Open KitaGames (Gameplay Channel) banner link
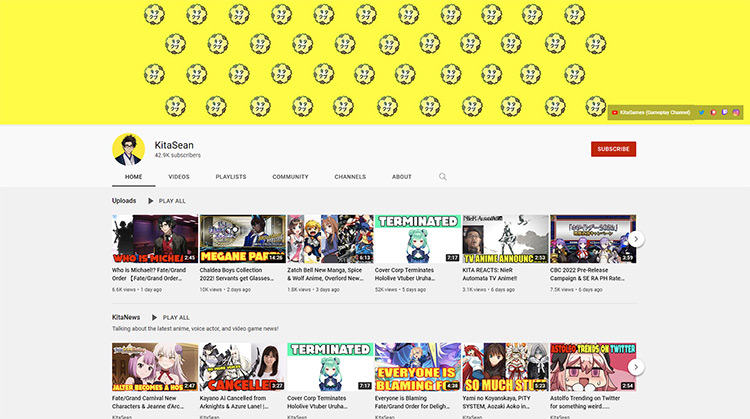The width and height of the screenshot is (750, 419). tap(651, 112)
